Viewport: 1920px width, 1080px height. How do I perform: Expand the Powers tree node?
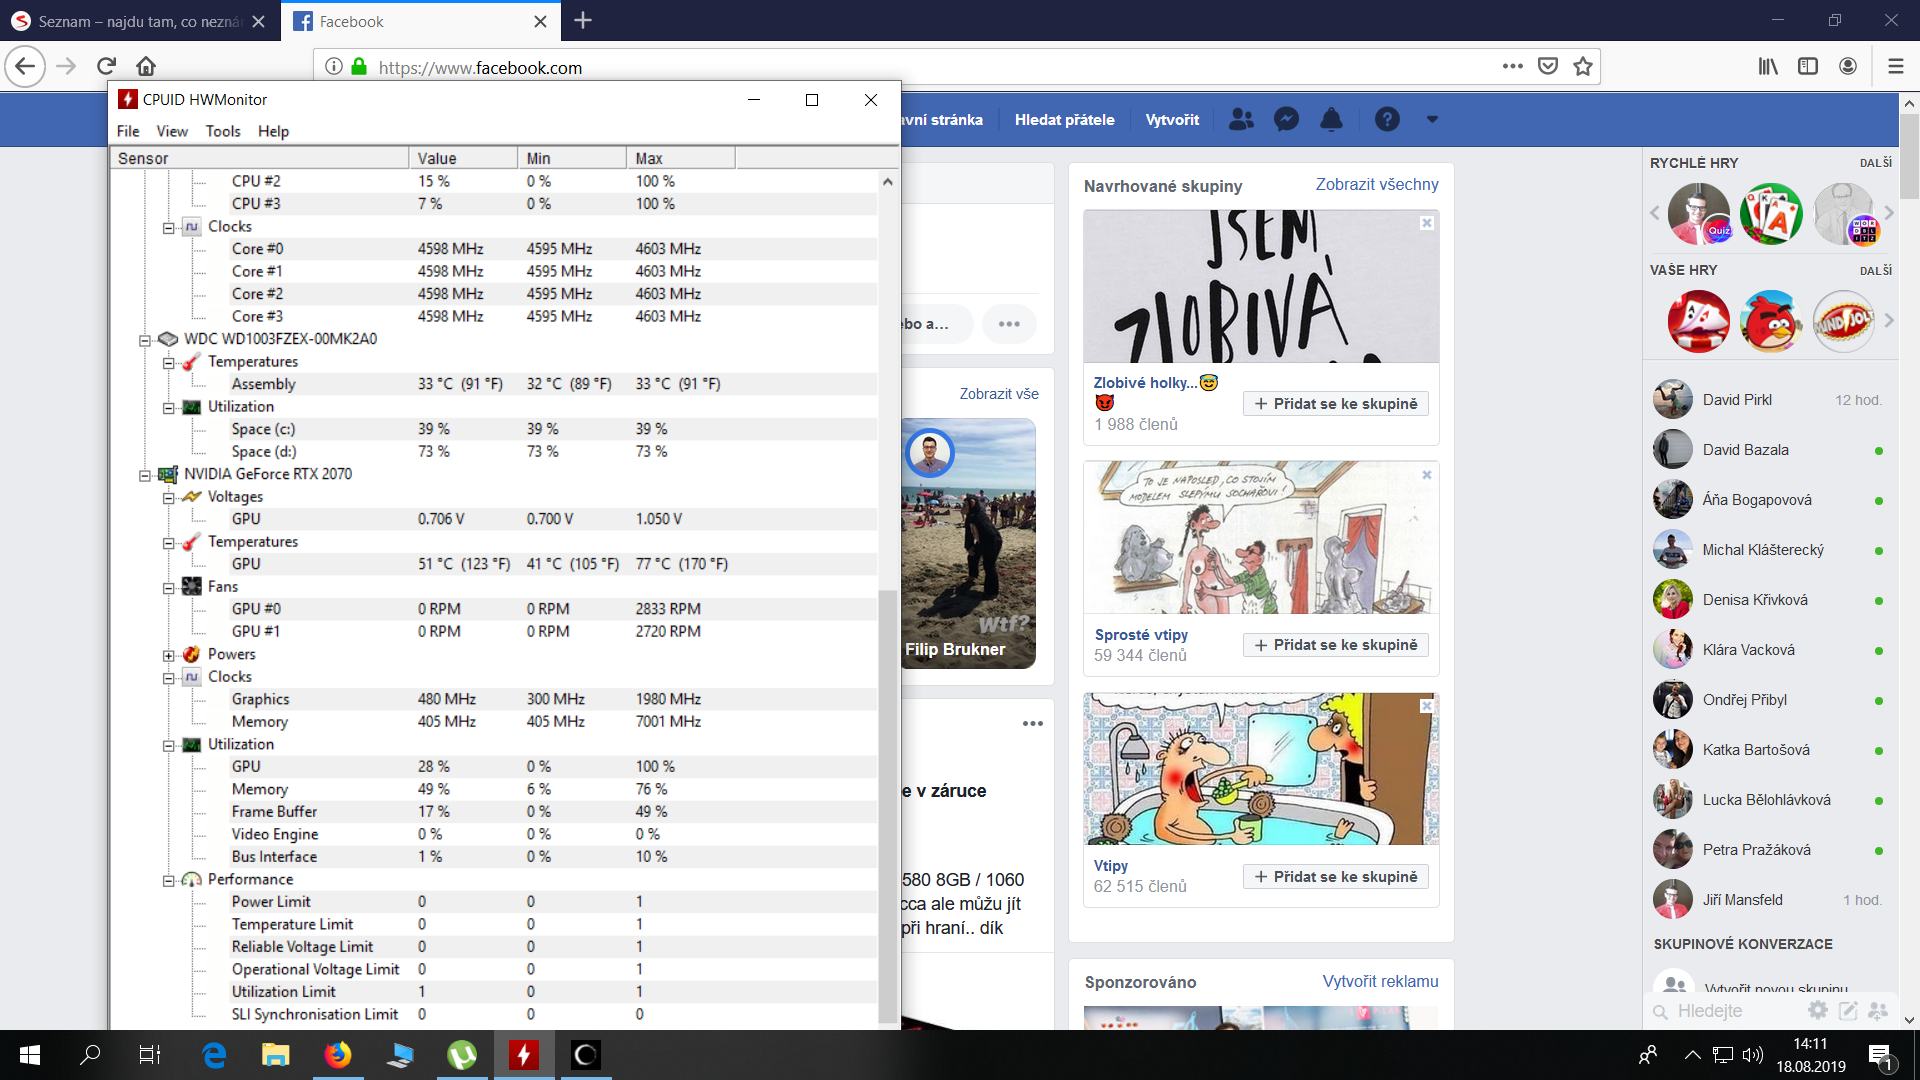(169, 655)
